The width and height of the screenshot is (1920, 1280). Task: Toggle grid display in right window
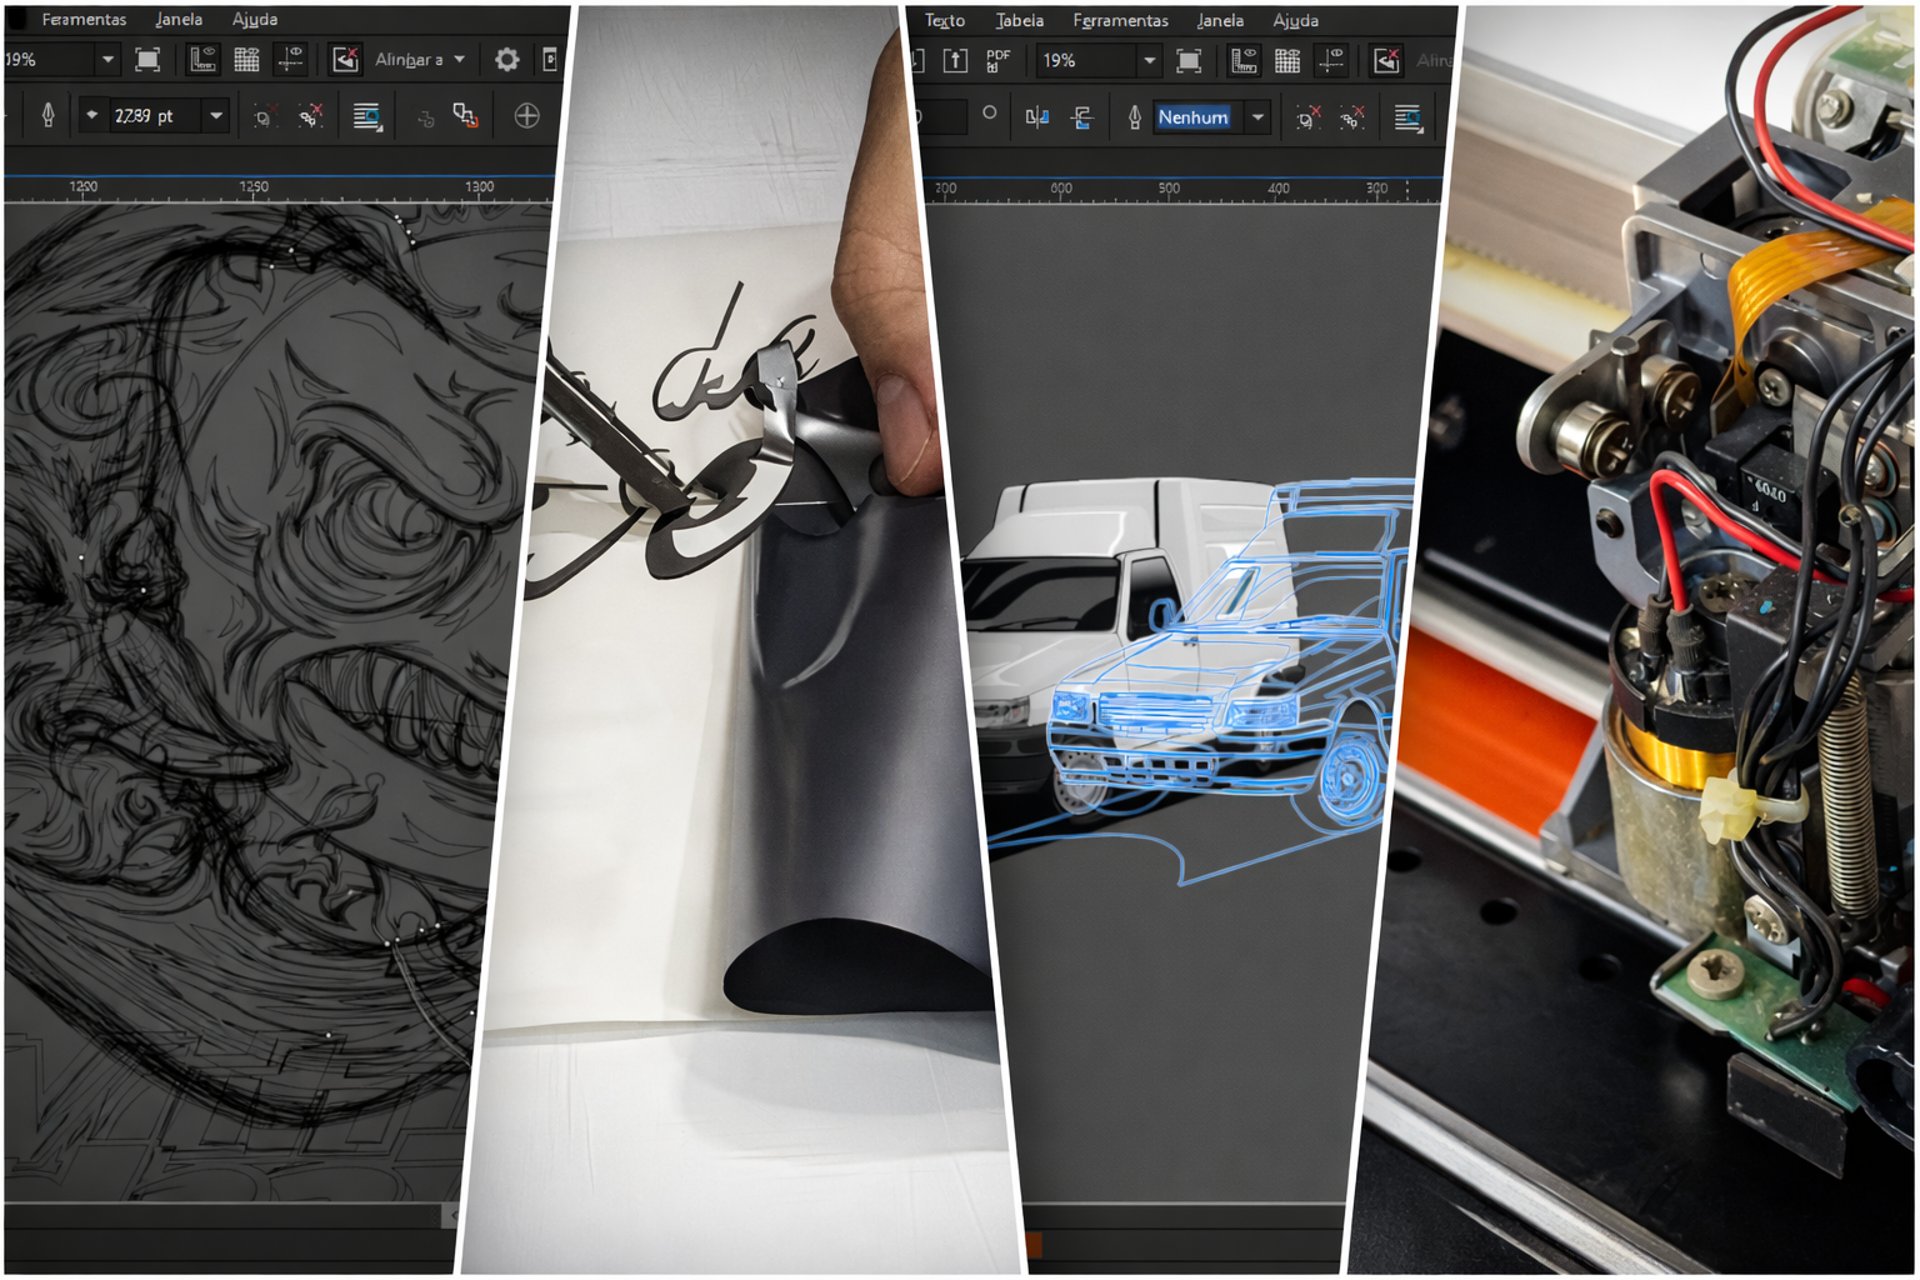point(1287,61)
